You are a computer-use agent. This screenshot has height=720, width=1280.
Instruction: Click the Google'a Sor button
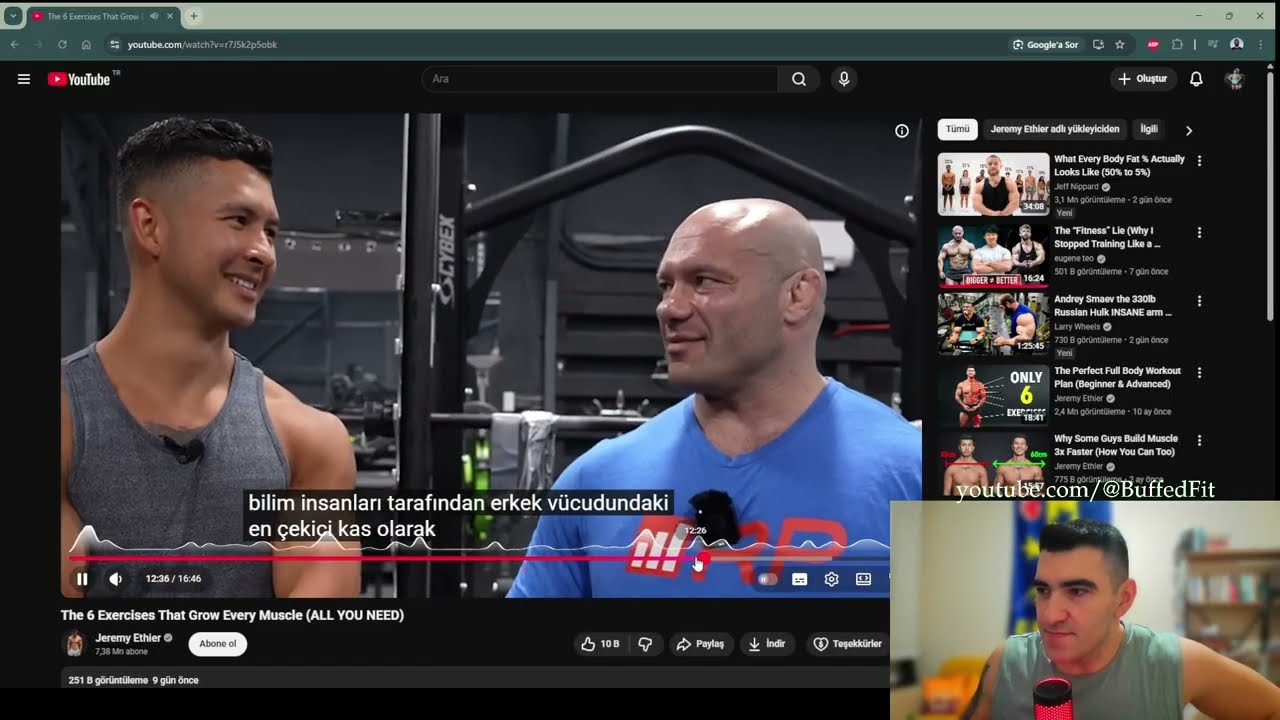(1046, 45)
